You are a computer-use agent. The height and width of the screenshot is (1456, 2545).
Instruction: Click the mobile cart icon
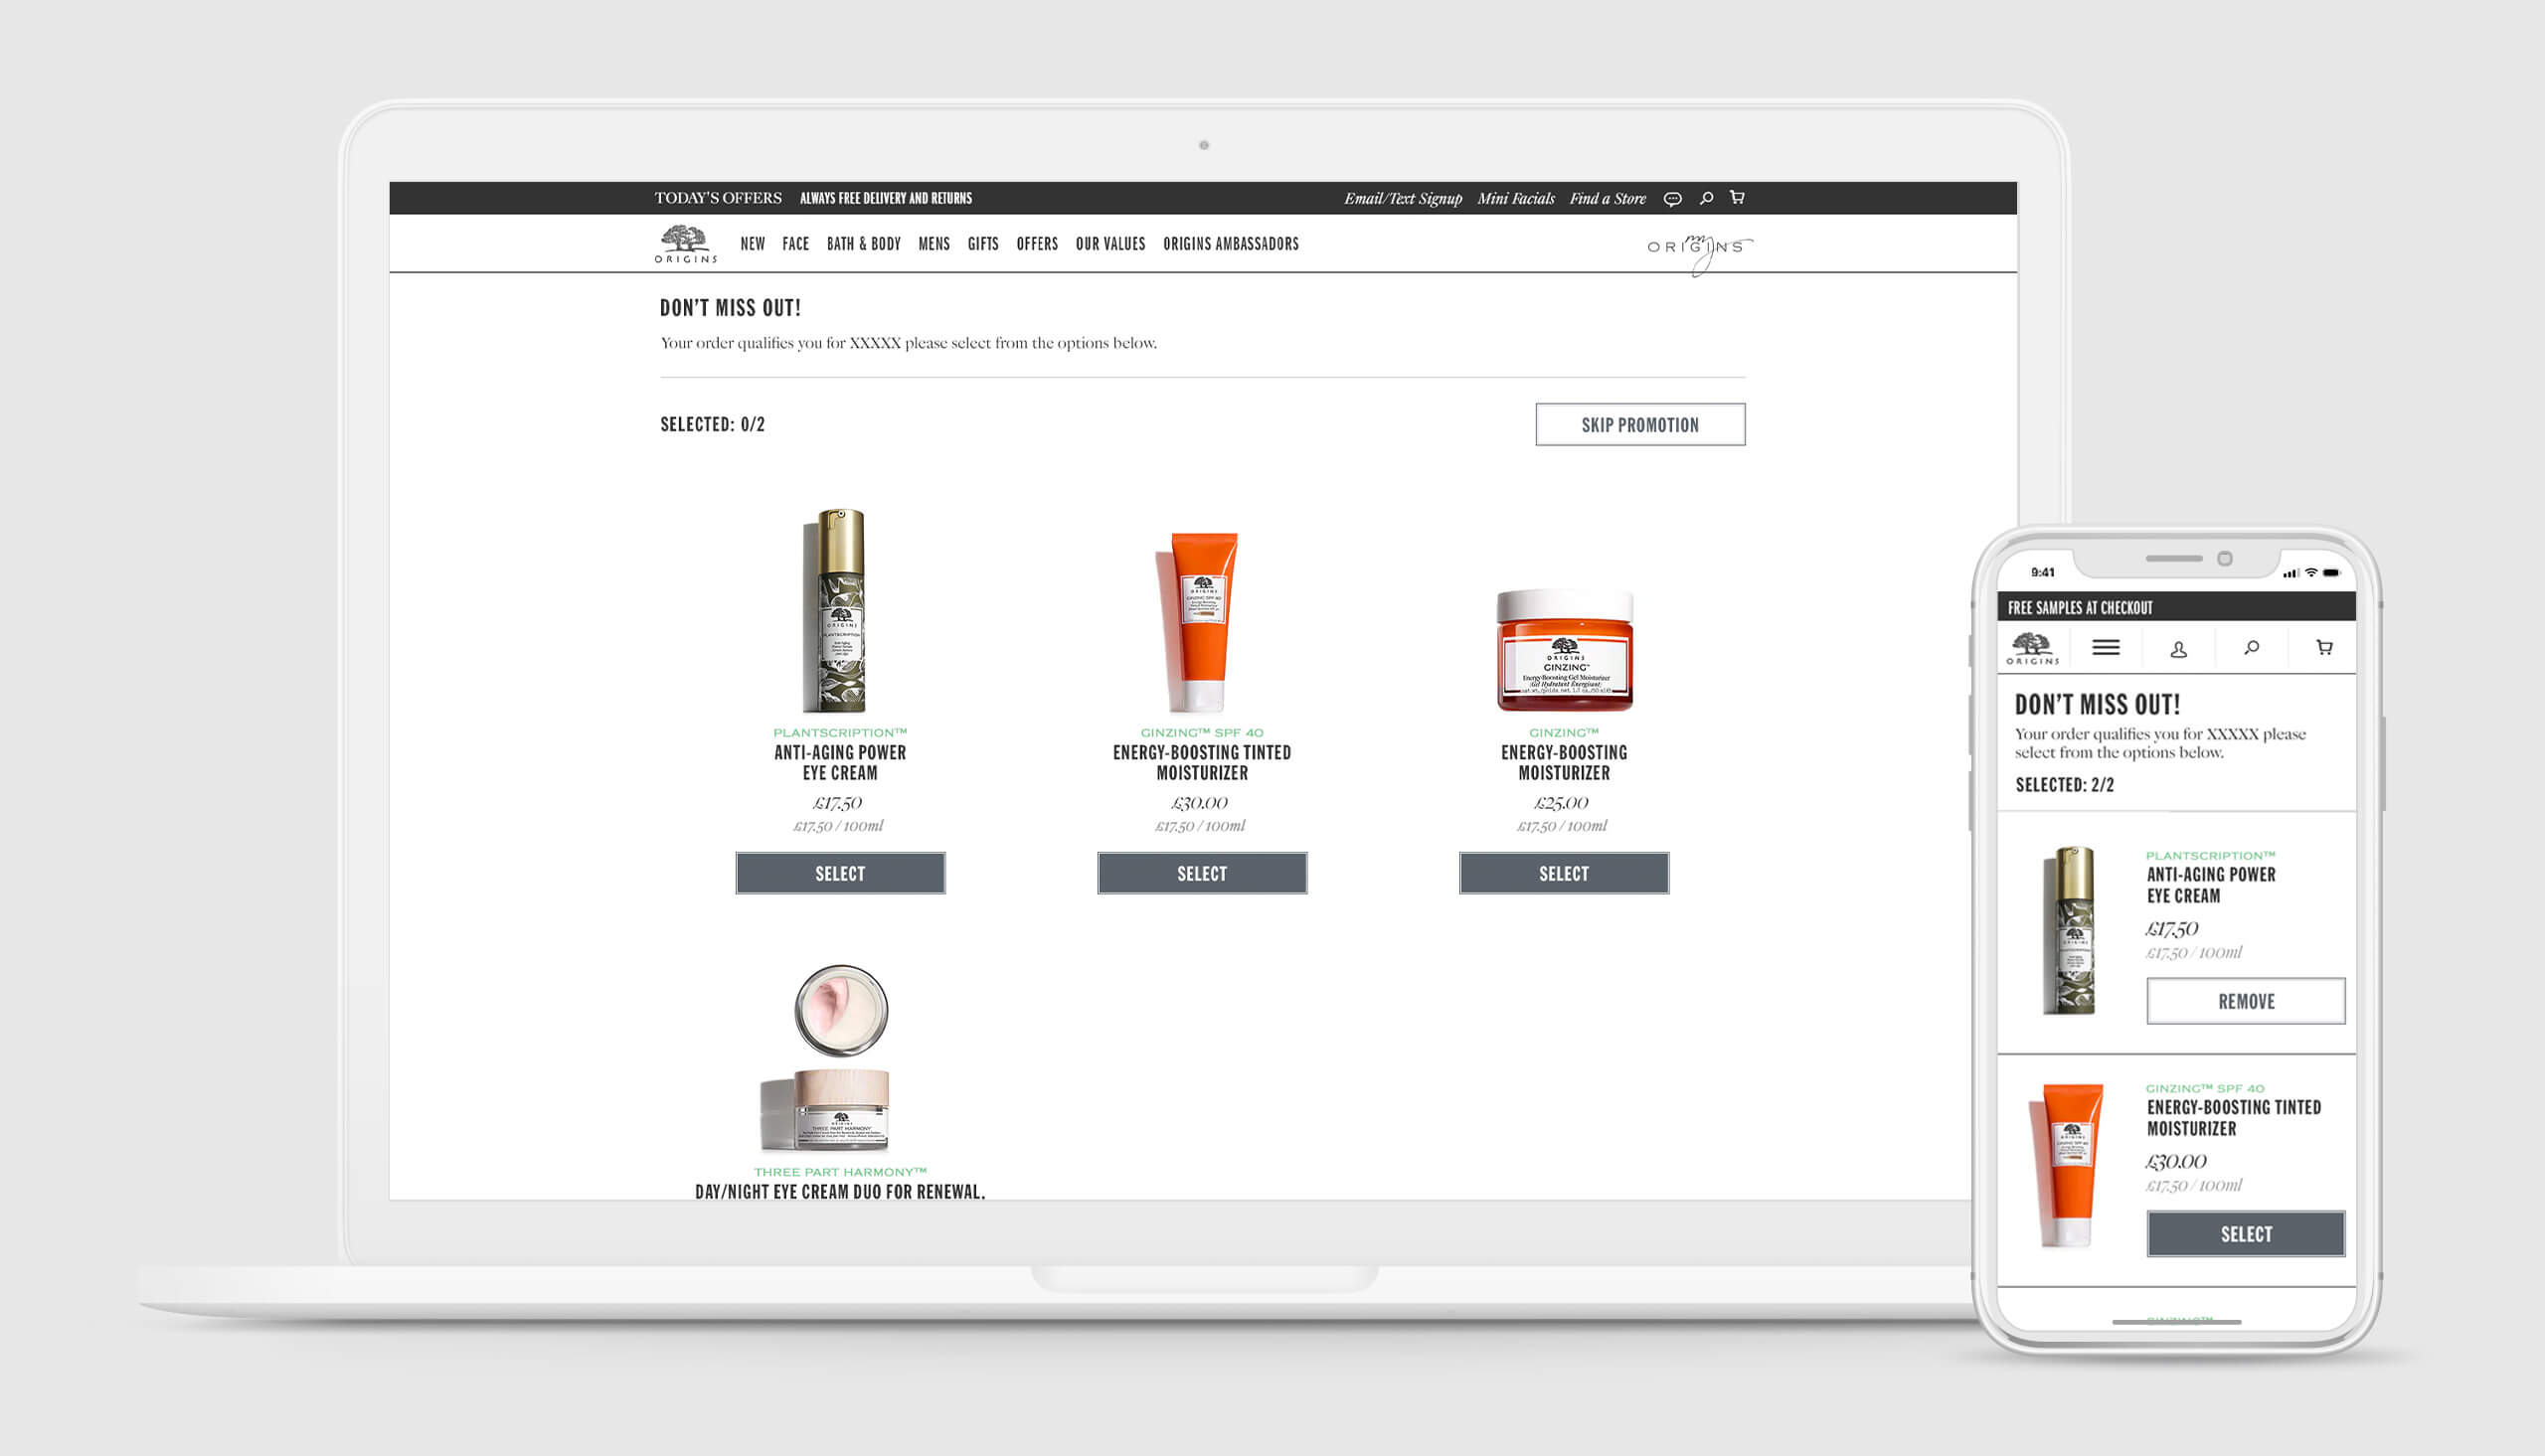[x=2323, y=648]
